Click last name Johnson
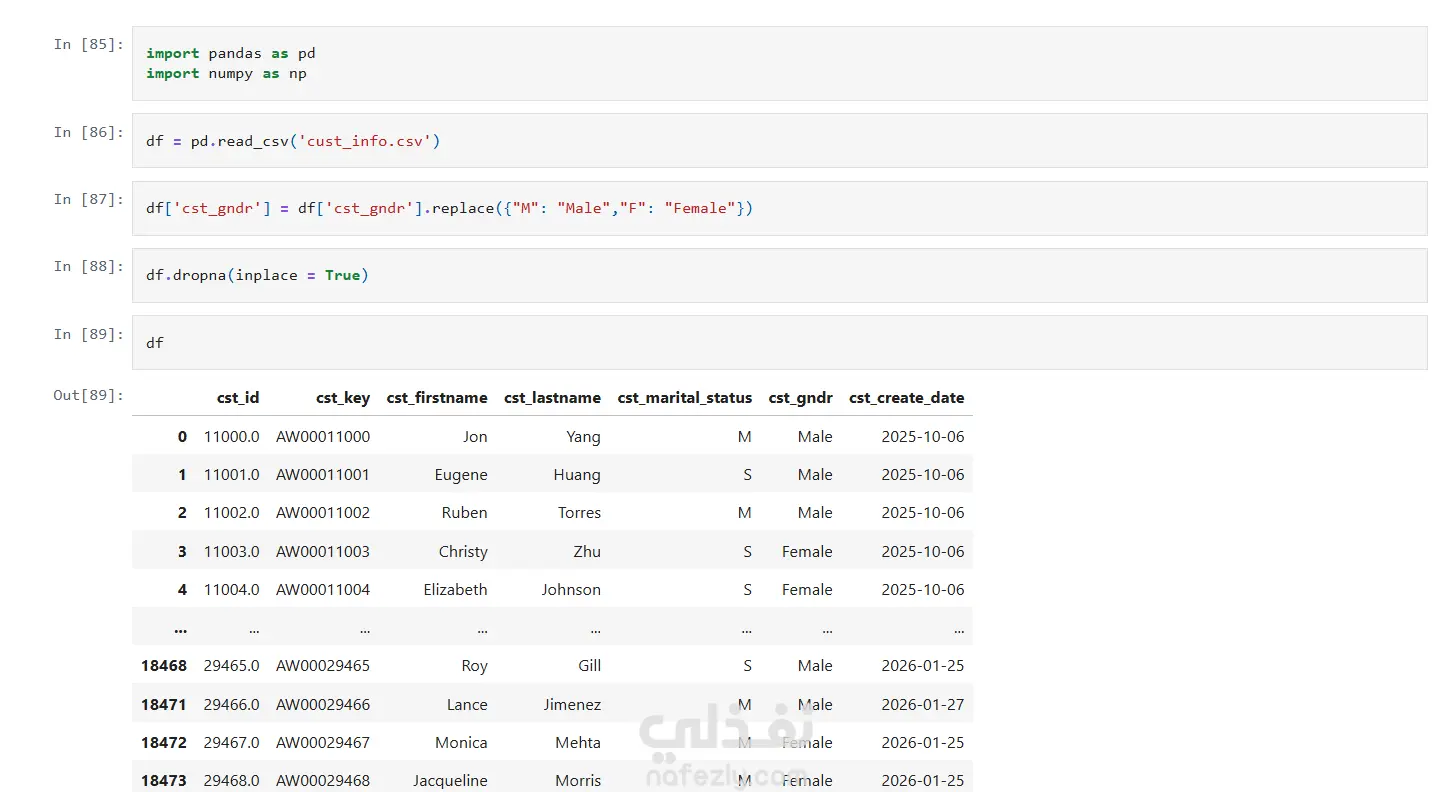 click(571, 589)
